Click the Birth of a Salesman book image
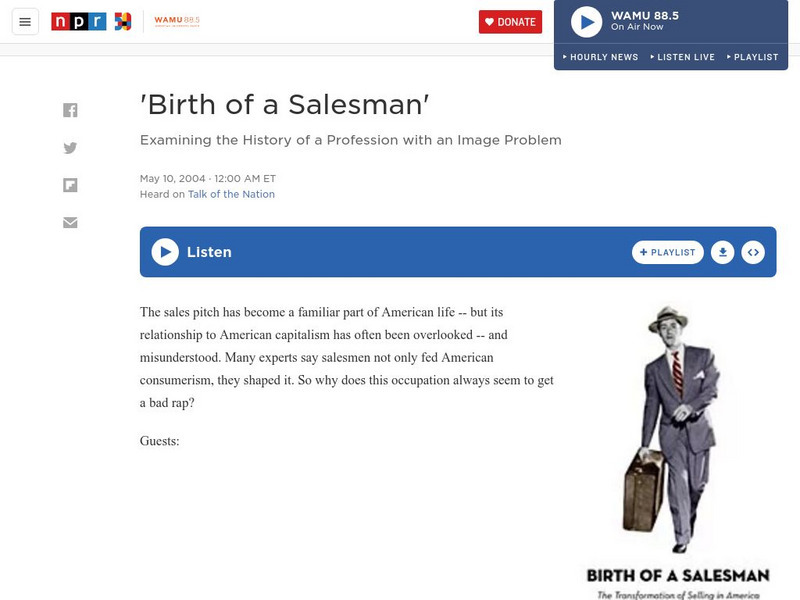The height and width of the screenshot is (600, 800). pyautogui.click(x=678, y=430)
